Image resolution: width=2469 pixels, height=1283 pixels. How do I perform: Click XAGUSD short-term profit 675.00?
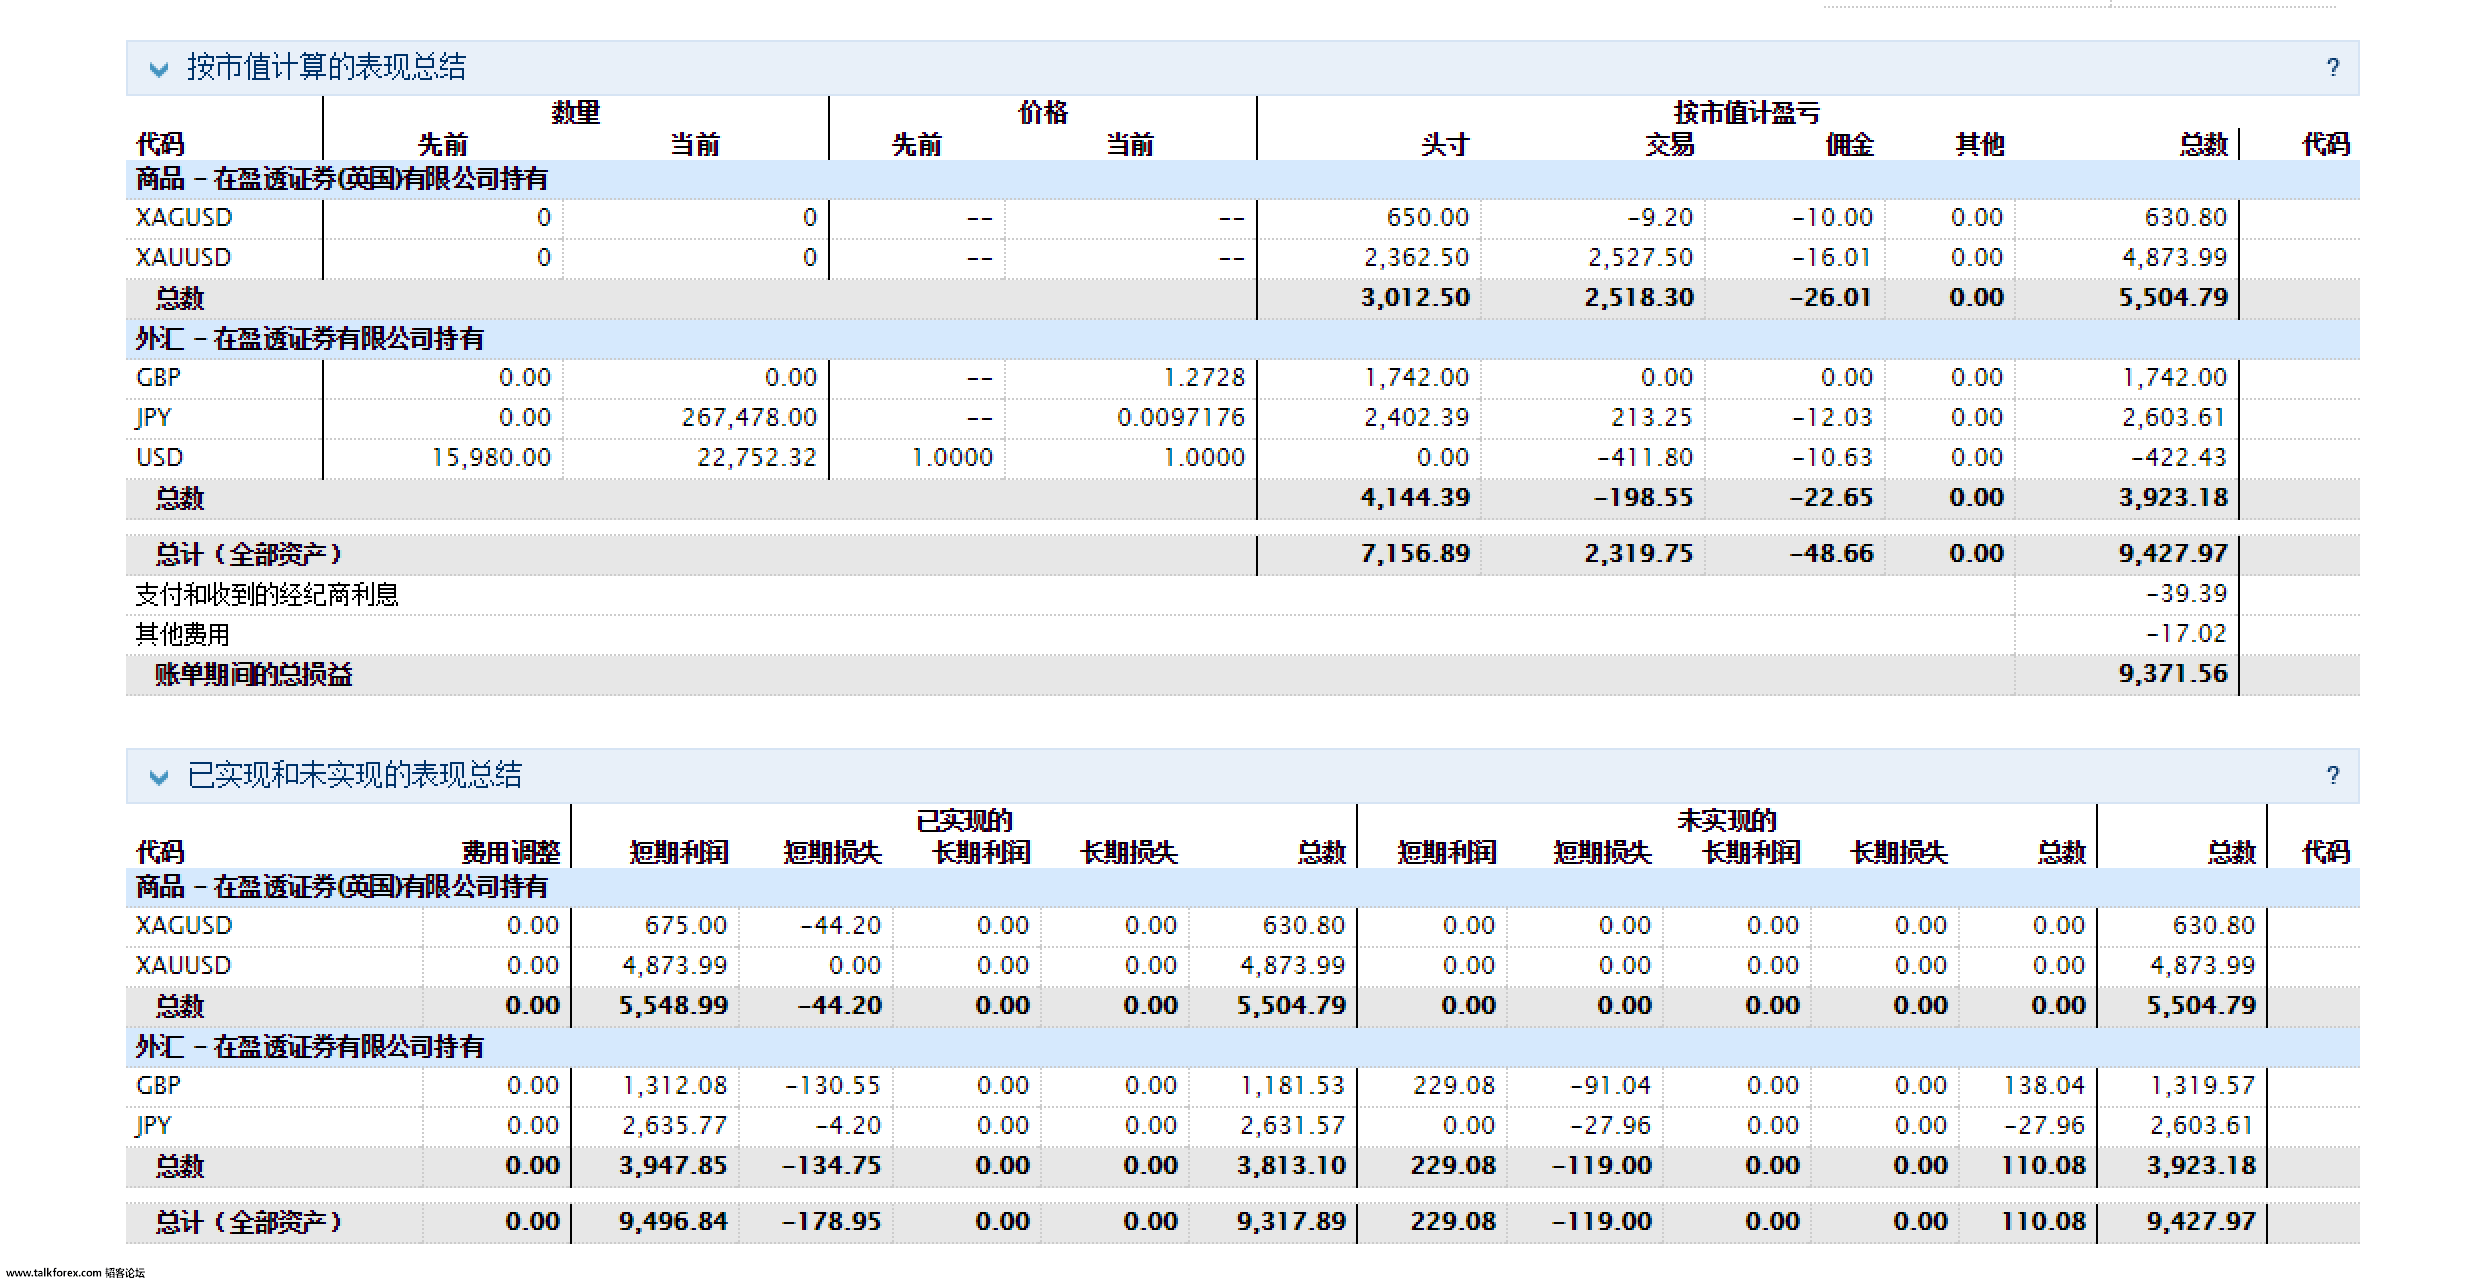(686, 926)
